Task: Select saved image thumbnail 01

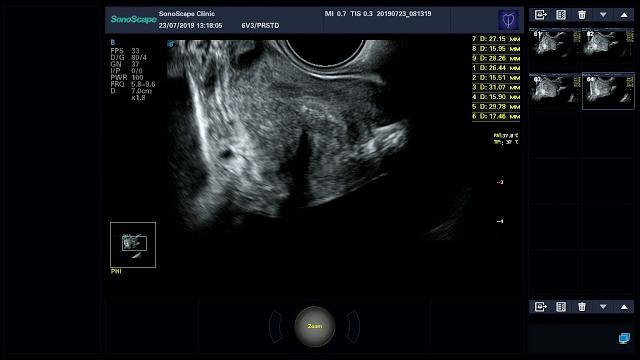Action: pyautogui.click(x=555, y=43)
